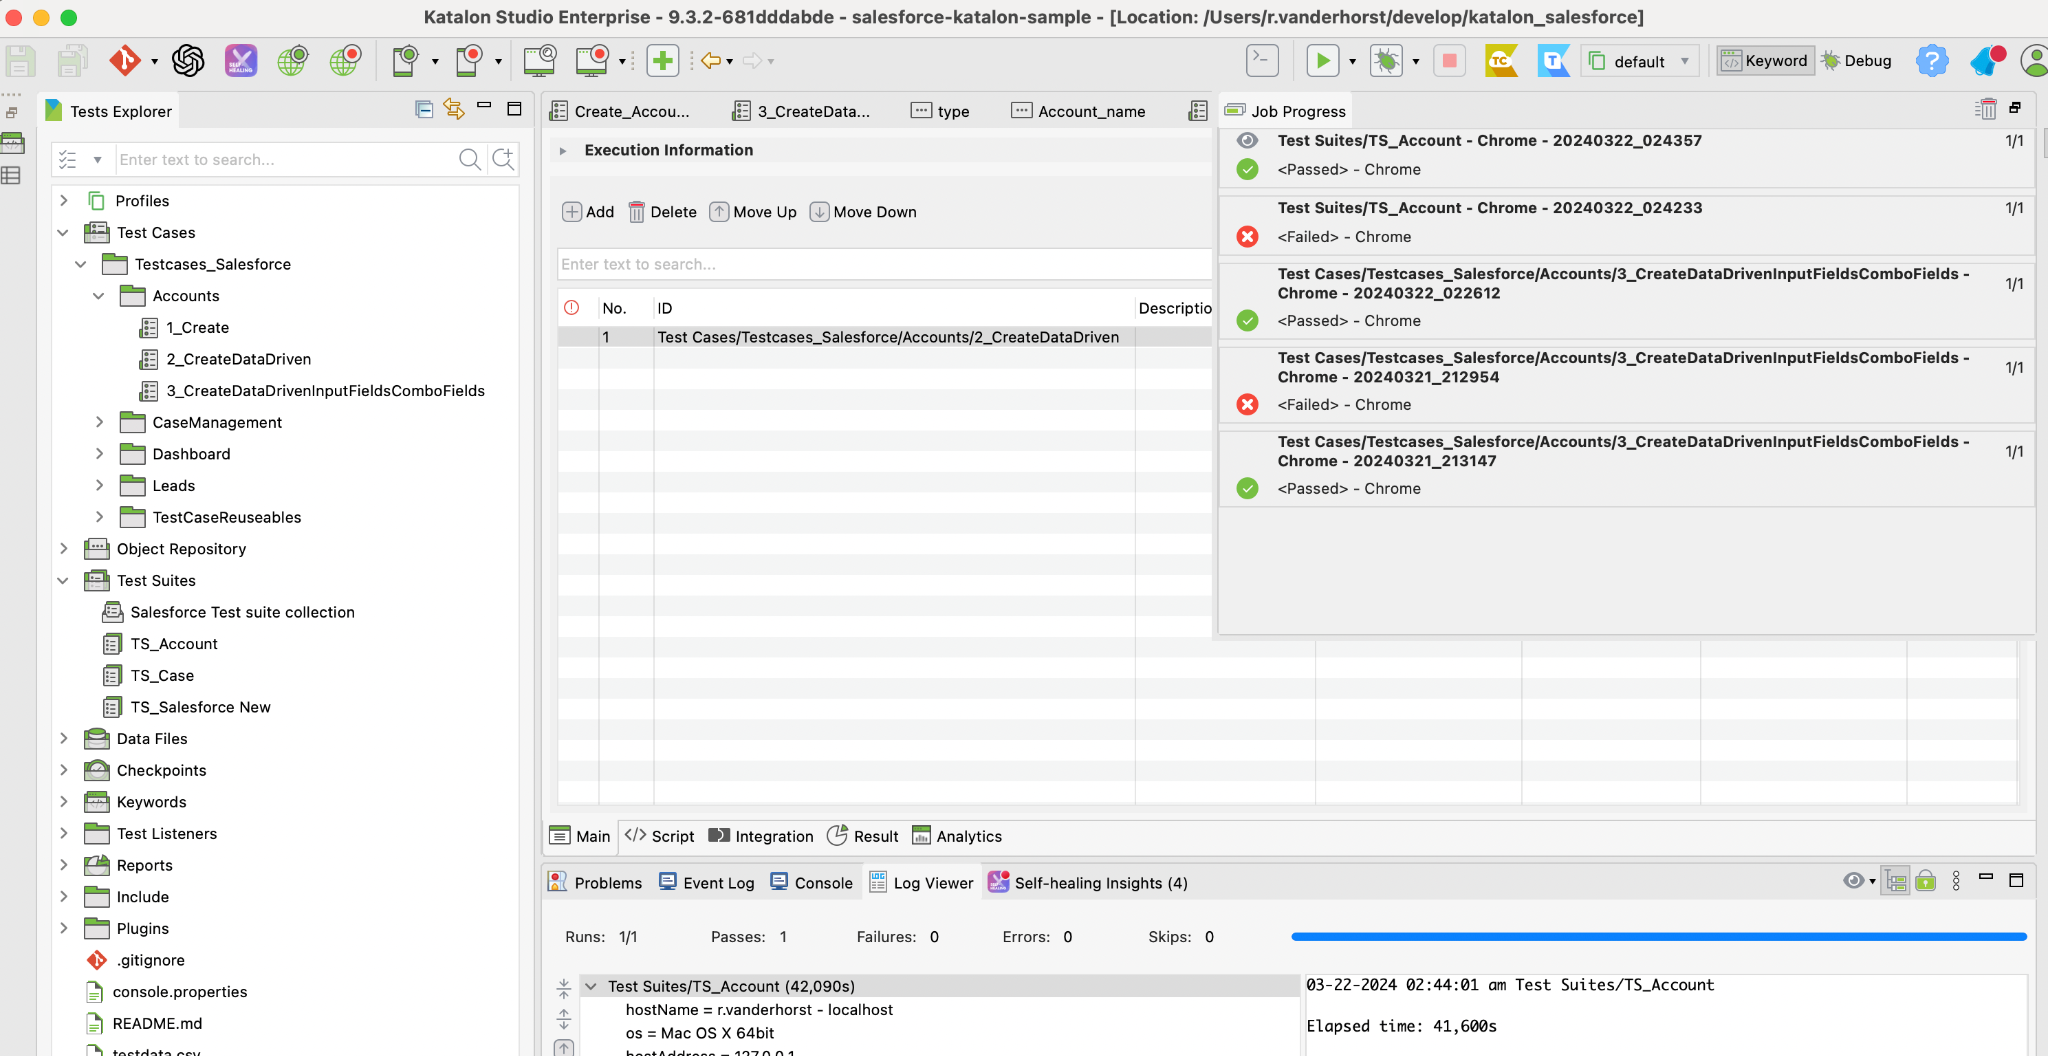The height and width of the screenshot is (1056, 2048).
Task: Start Mobile Recorder tool
Action: click(x=469, y=61)
